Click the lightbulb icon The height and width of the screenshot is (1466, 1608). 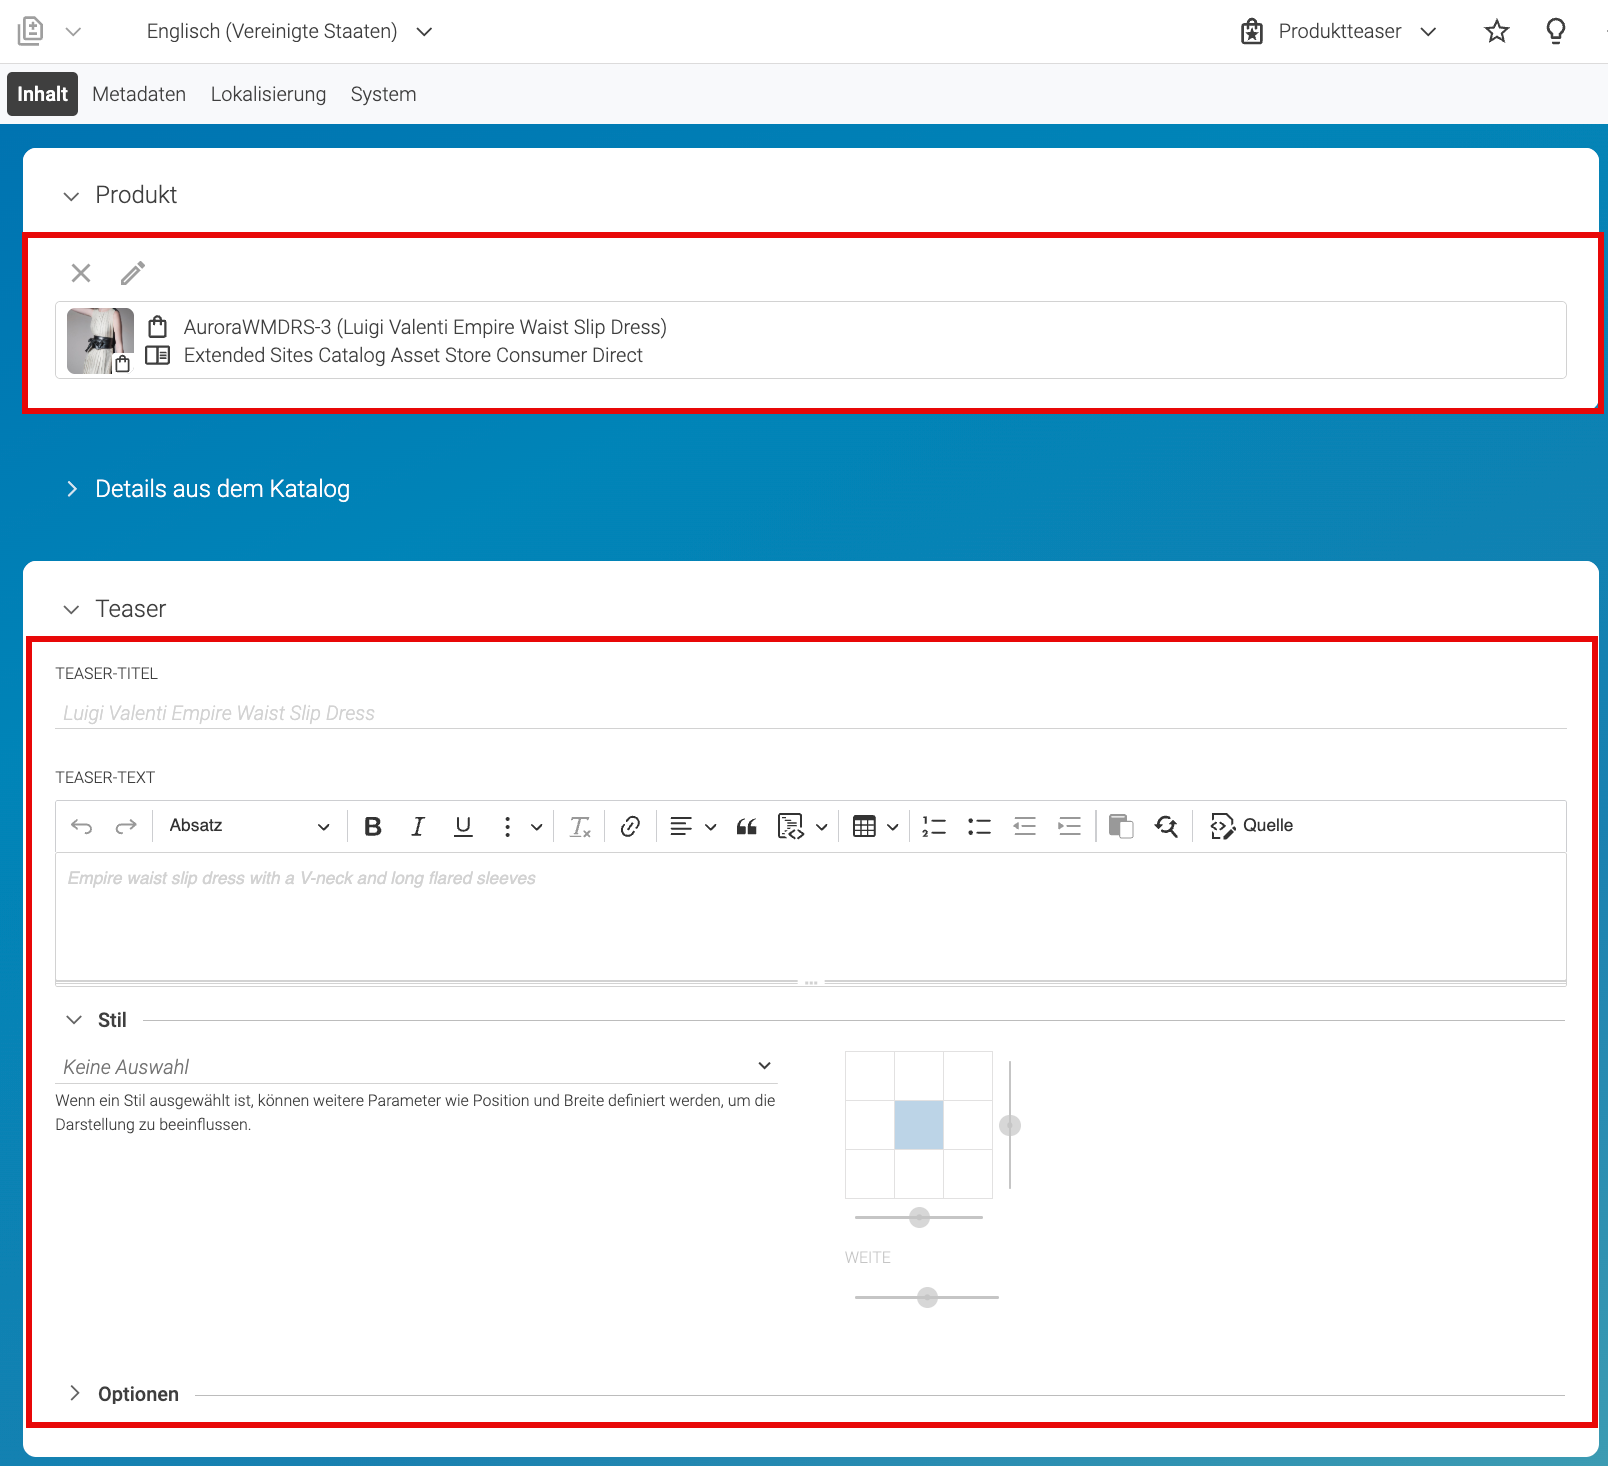(1556, 32)
